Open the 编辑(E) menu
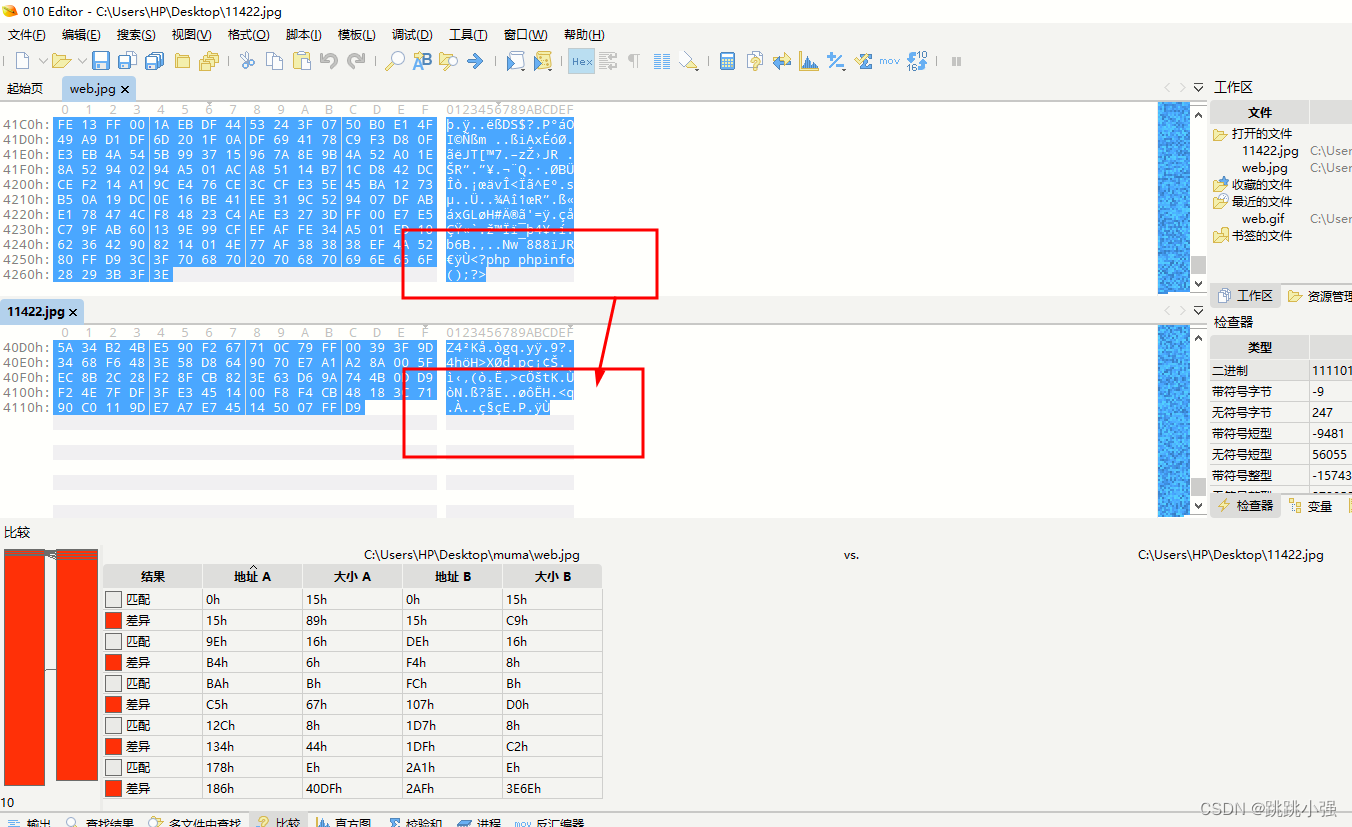Viewport: 1352px width, 827px height. (81, 35)
